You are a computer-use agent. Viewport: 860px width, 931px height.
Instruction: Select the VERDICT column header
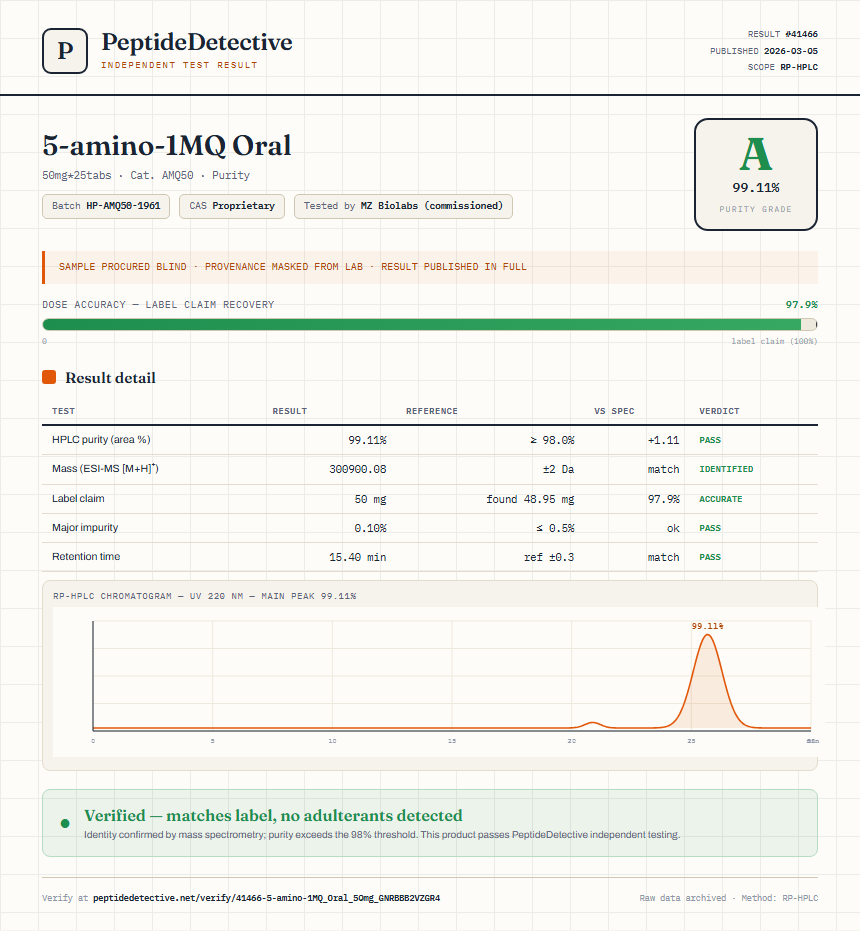click(719, 411)
